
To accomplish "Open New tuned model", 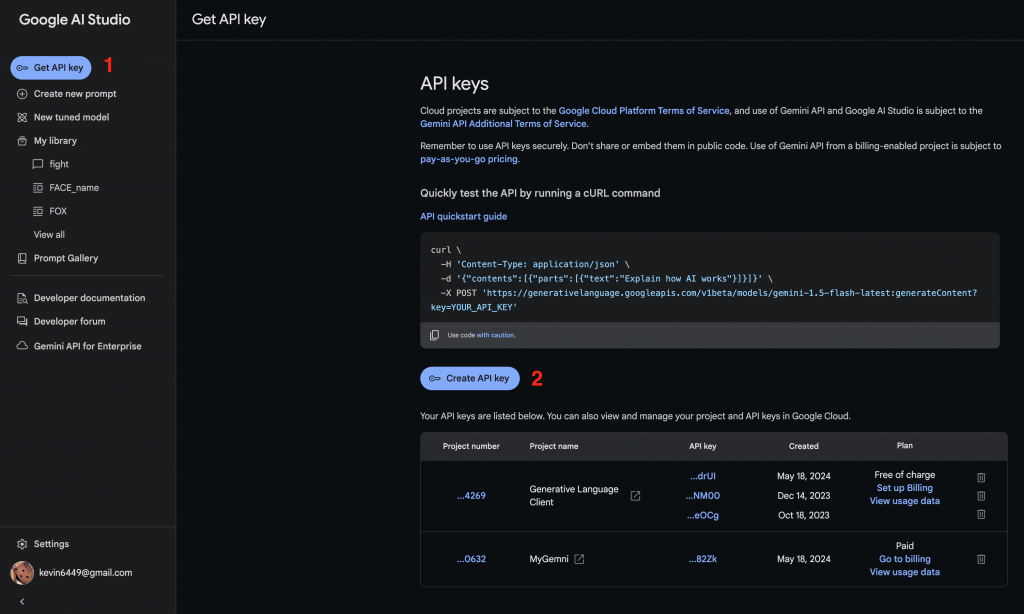I will tap(71, 118).
